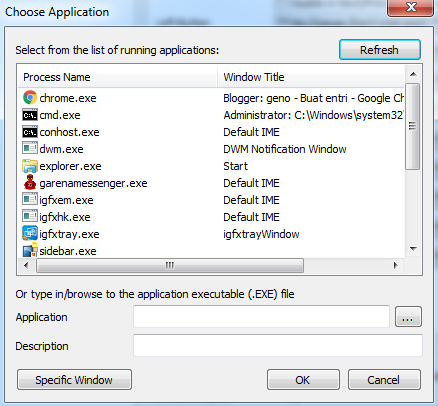Click the cmd.exe console icon
This screenshot has width=438, height=406.
coord(30,115)
